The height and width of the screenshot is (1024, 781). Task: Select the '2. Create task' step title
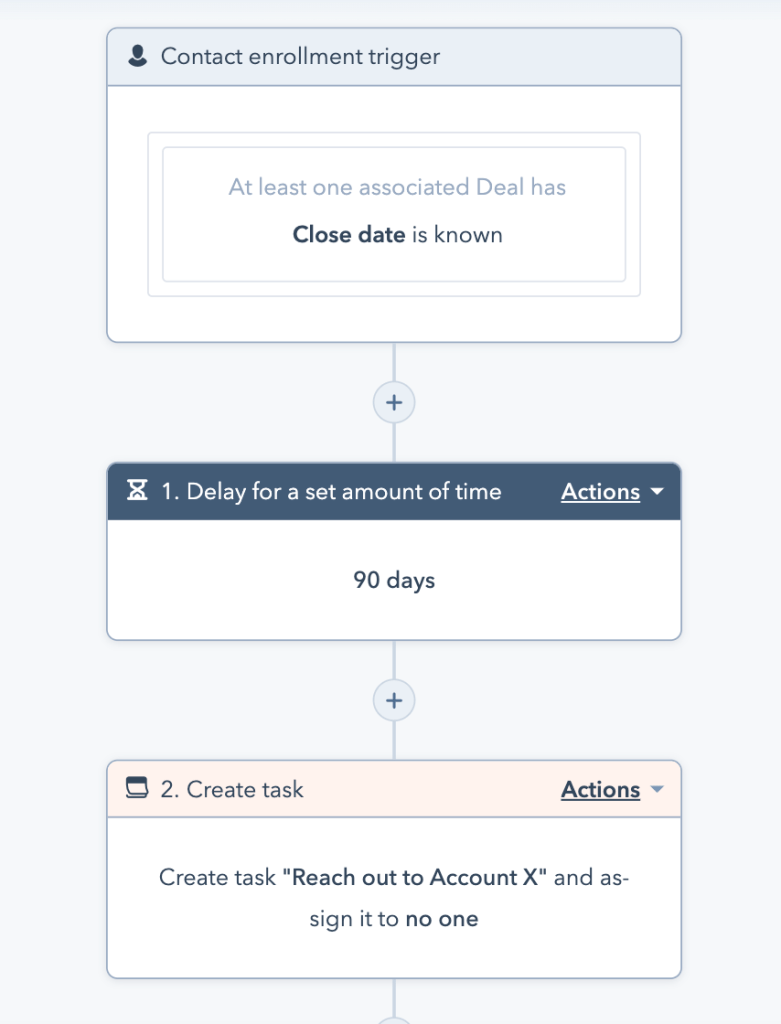point(232,789)
